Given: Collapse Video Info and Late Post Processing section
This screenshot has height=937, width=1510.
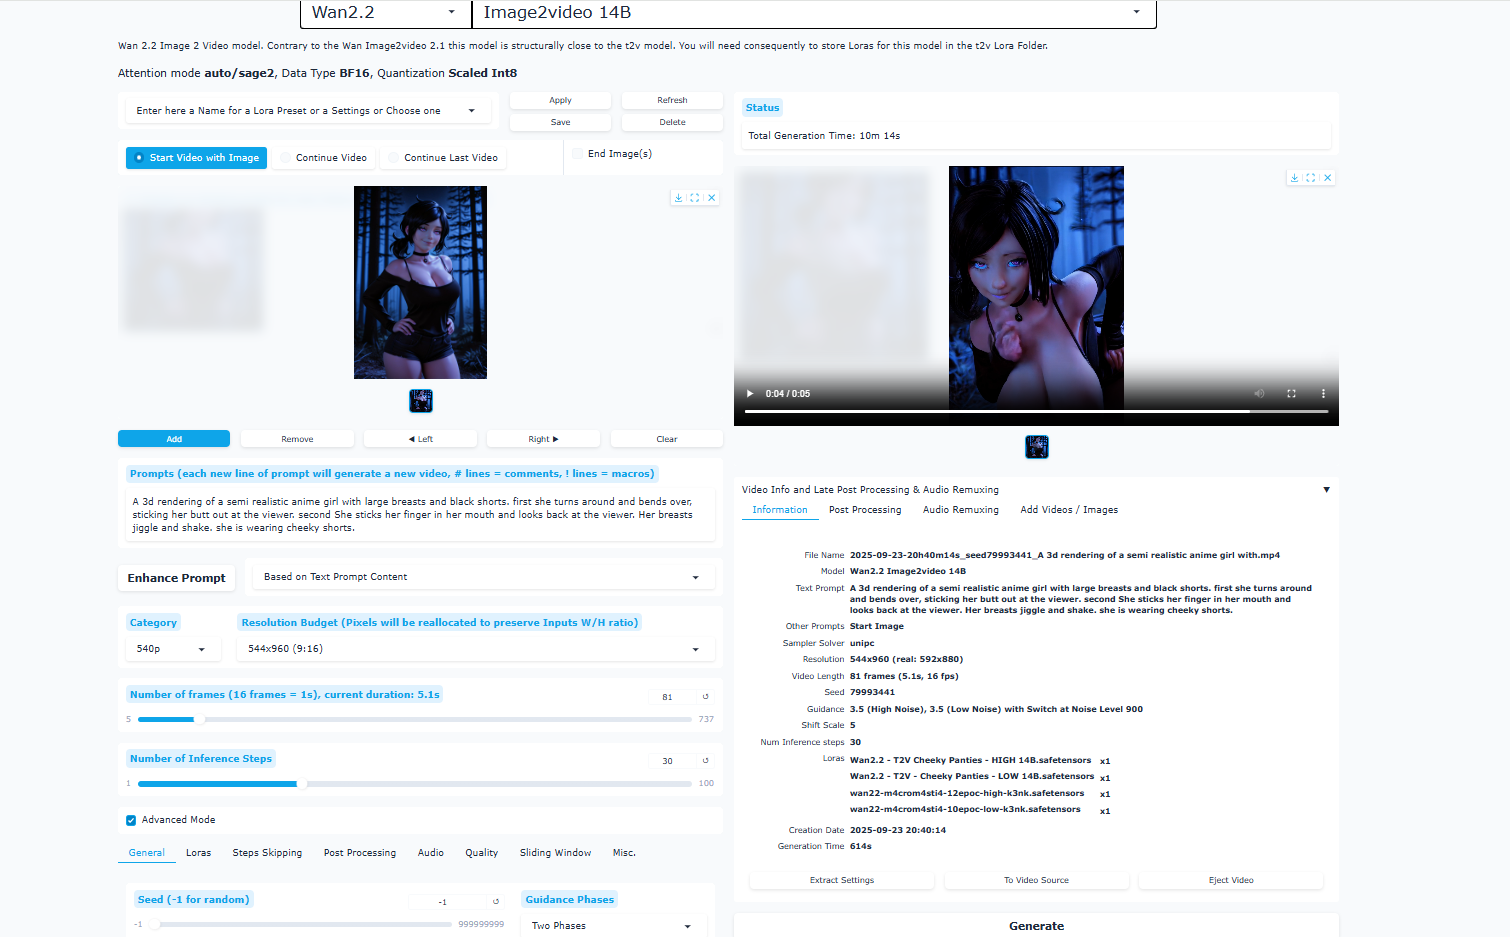Looking at the screenshot, I should 1326,490.
